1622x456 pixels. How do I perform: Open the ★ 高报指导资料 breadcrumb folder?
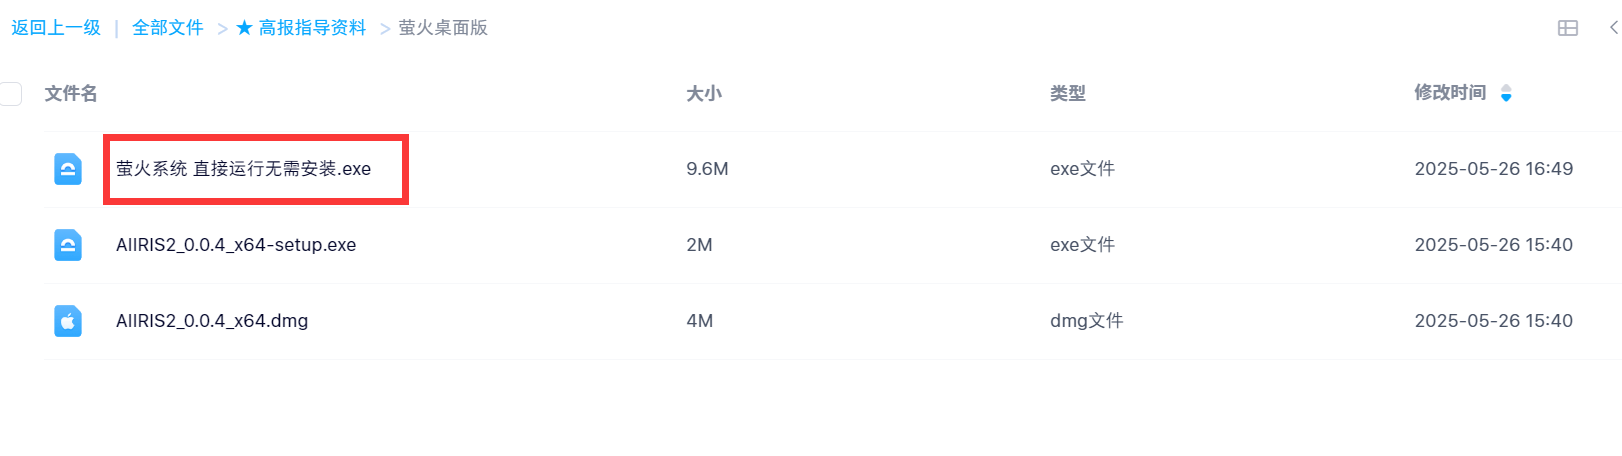pyautogui.click(x=301, y=28)
